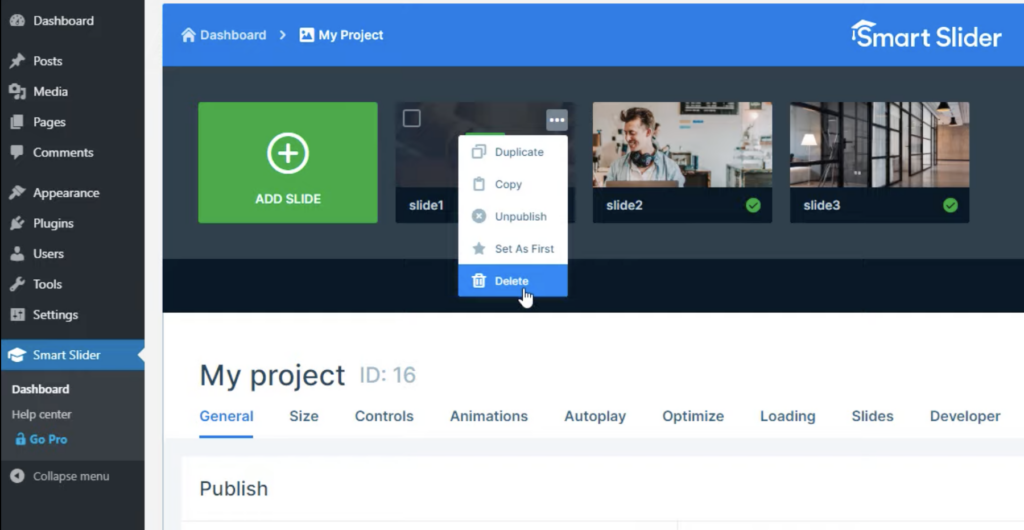Switch to the Autoplay tab

tap(595, 416)
